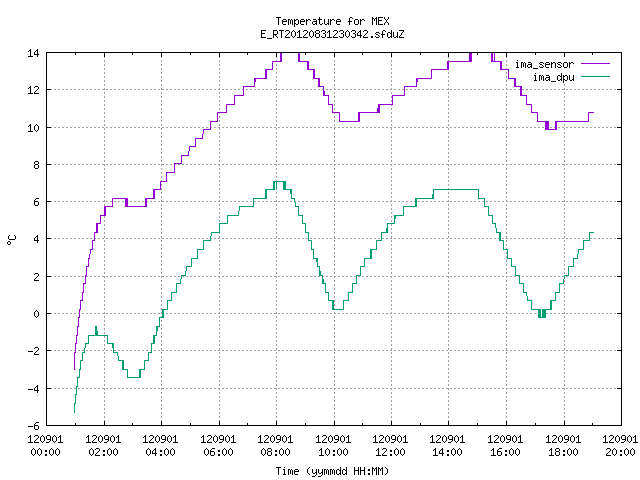Click x-axis tick label 14:00
The width and height of the screenshot is (640, 480).
coord(448,453)
